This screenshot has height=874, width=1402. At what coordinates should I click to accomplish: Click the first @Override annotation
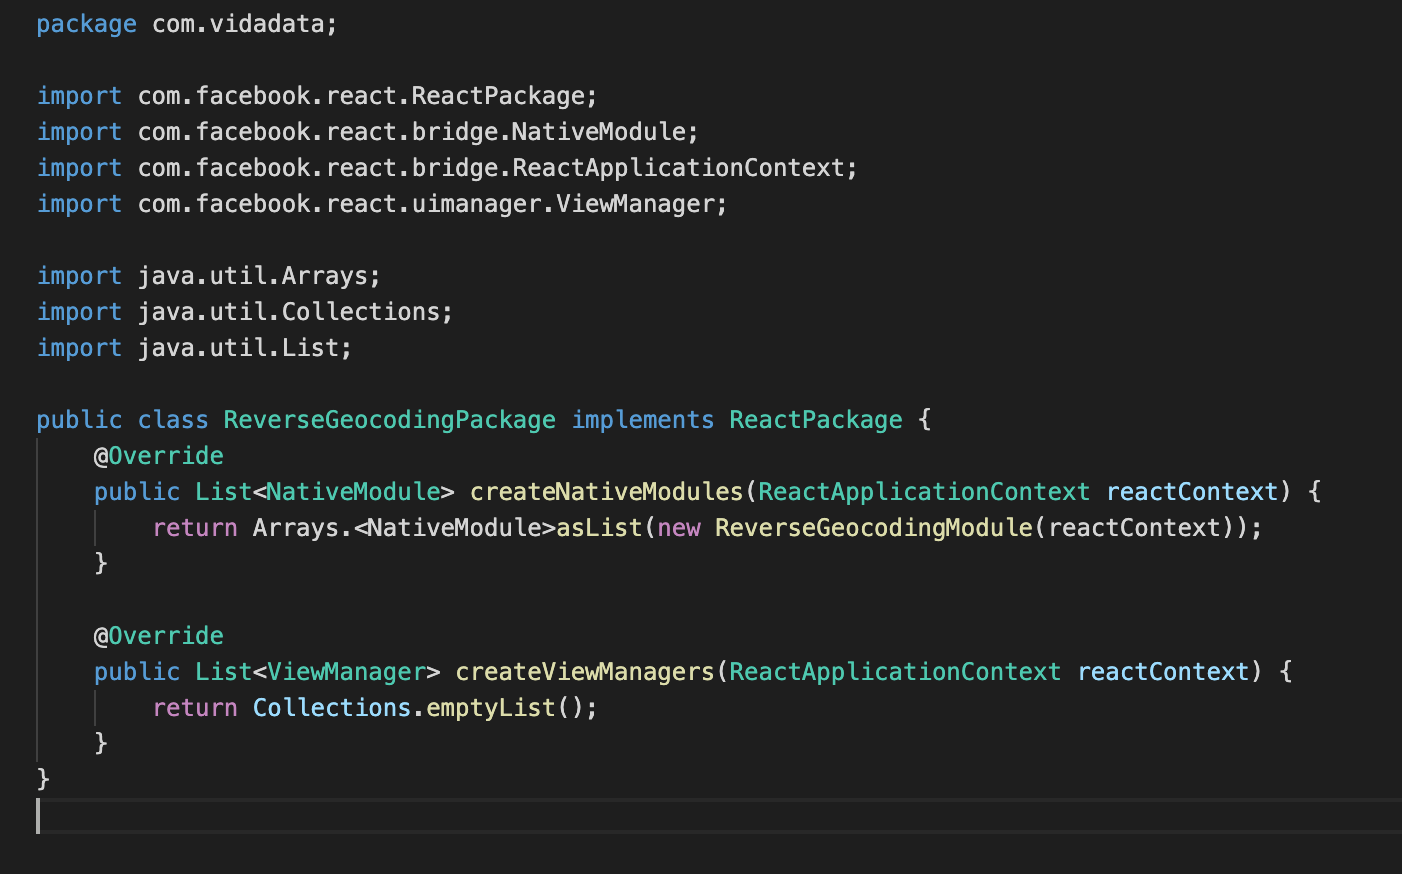tap(158, 455)
